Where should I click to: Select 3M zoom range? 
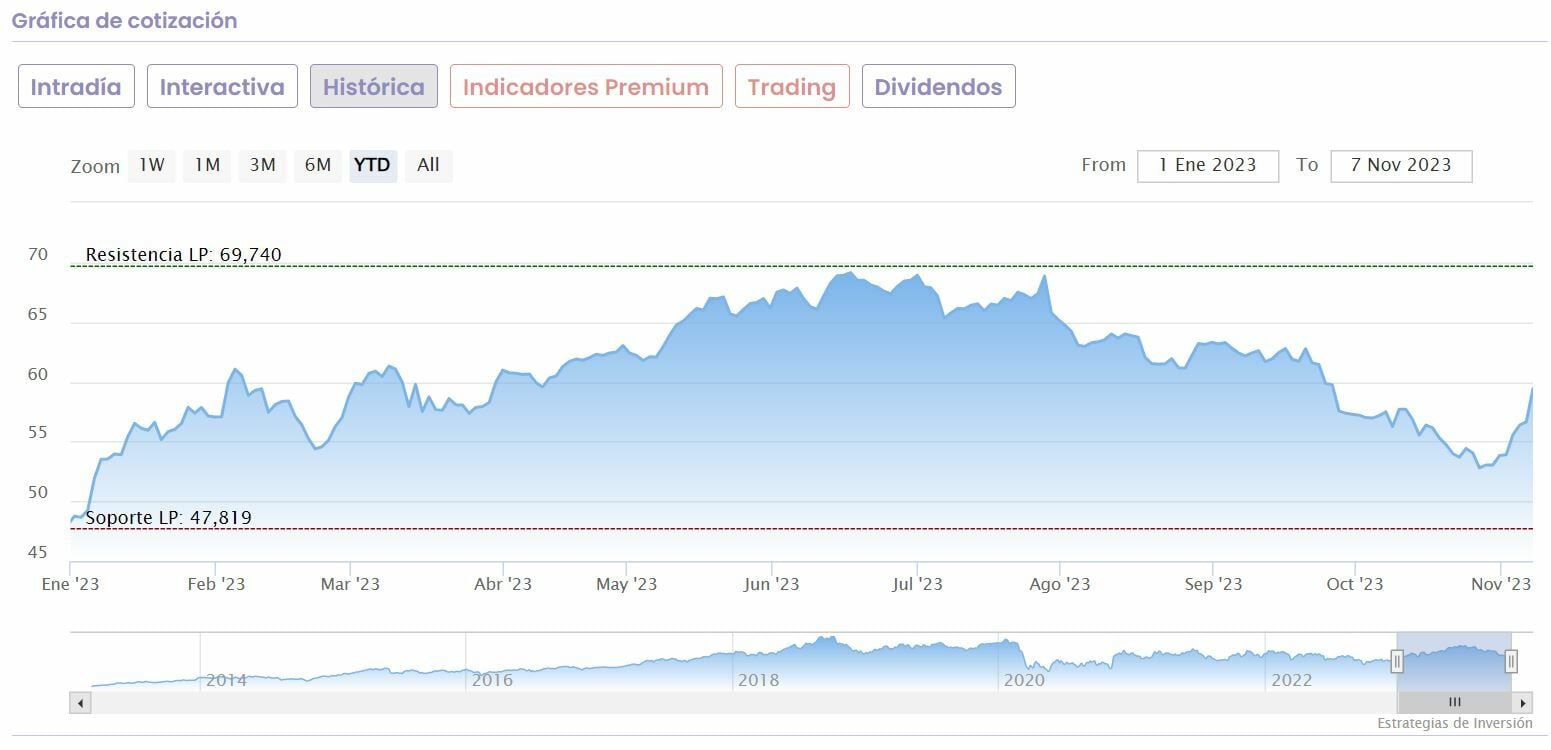263,165
